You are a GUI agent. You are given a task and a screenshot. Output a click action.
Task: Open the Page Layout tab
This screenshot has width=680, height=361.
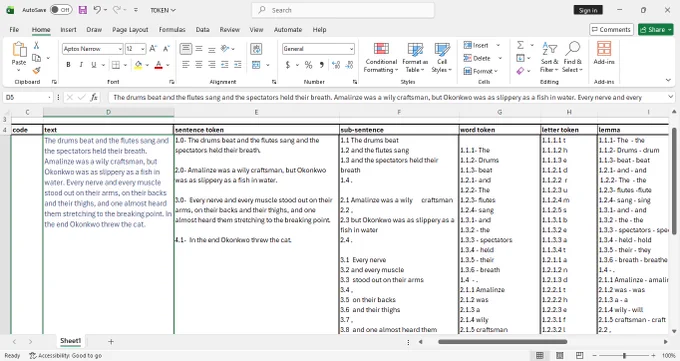[x=130, y=30]
